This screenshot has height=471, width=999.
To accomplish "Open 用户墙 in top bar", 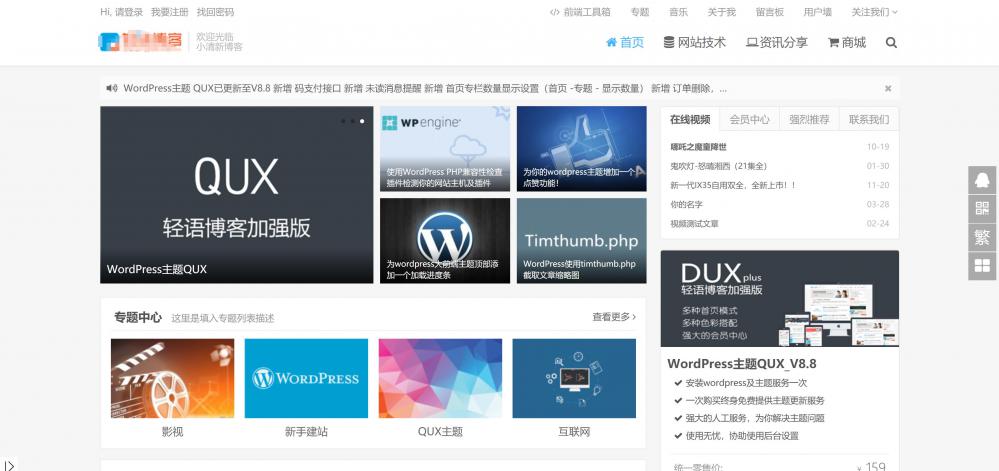I will [817, 12].
